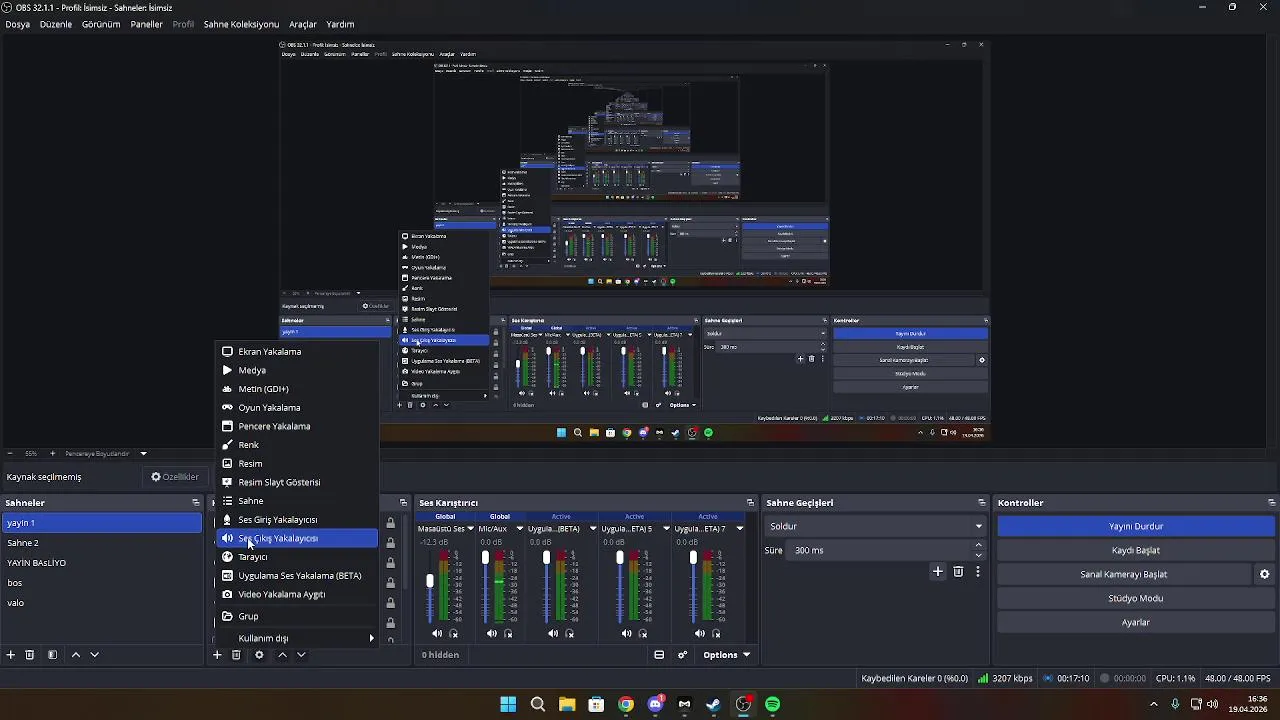Screen dimensions: 1280x720
Task: Click Sanal Kamerayı Başlat button
Action: click(1124, 574)
